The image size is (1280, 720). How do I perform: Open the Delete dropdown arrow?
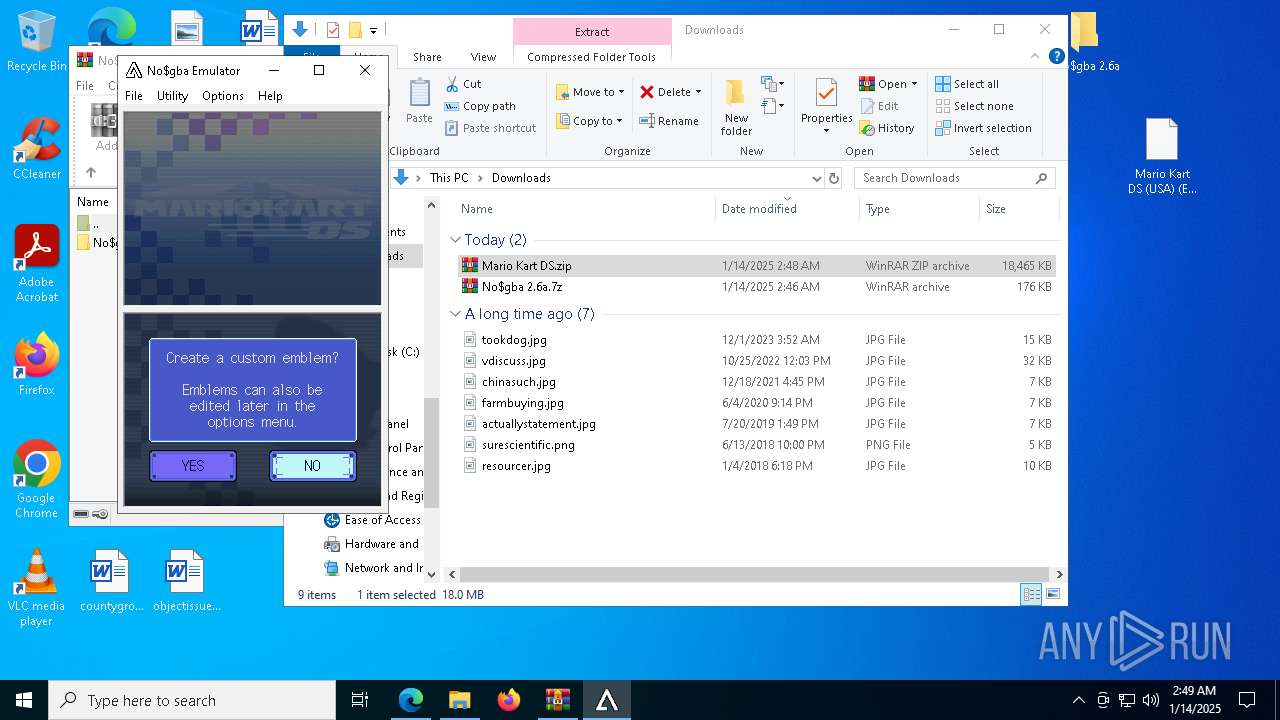[698, 92]
